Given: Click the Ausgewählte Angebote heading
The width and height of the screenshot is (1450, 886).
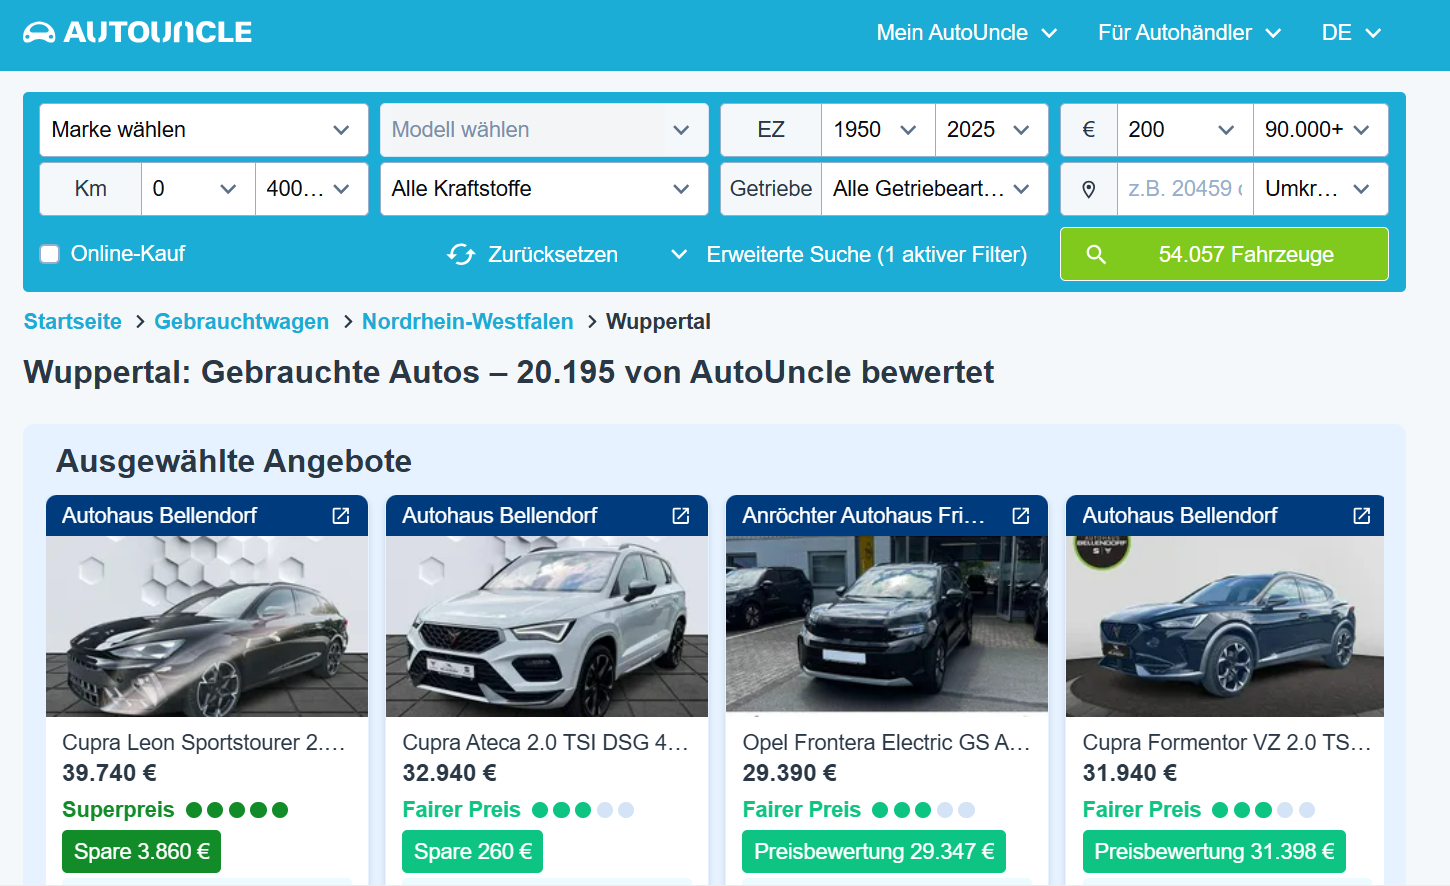Looking at the screenshot, I should click(x=234, y=461).
